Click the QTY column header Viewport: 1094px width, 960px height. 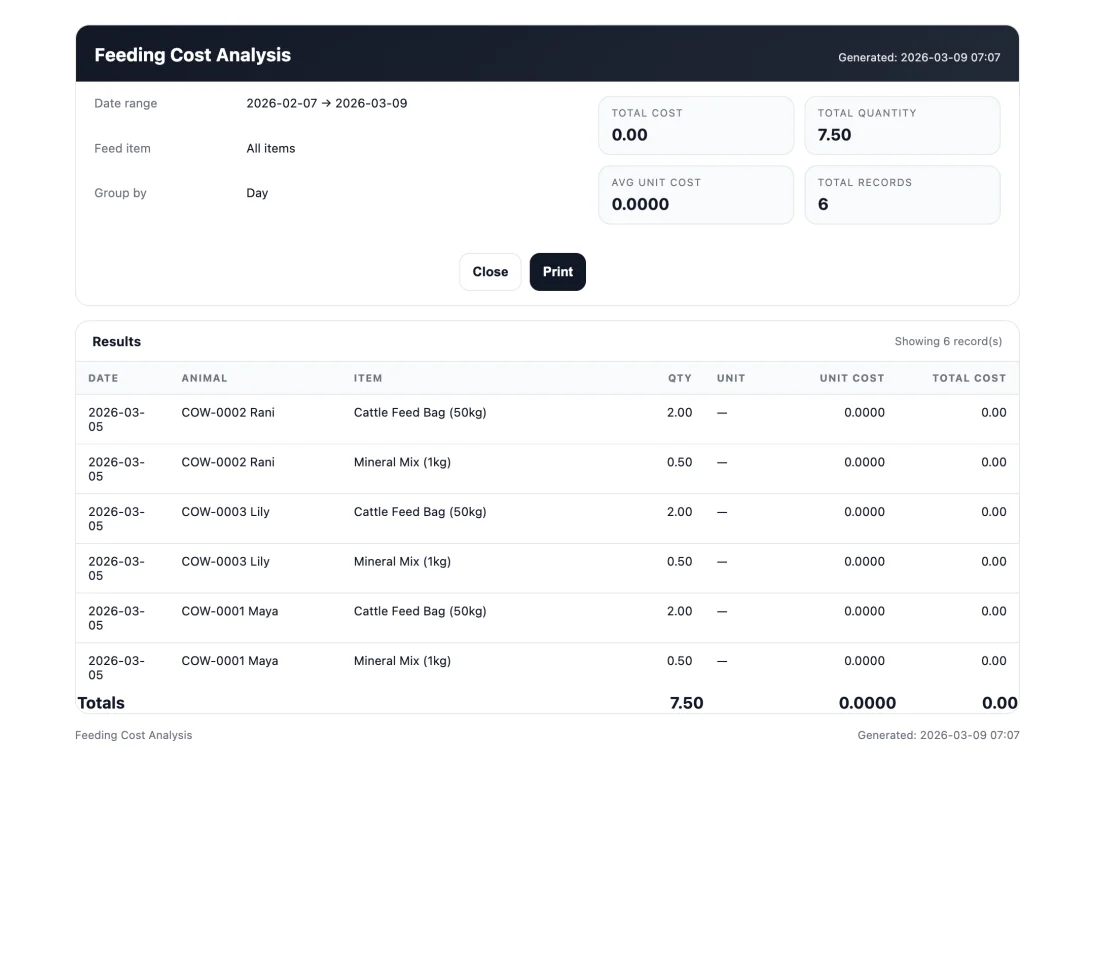point(680,378)
